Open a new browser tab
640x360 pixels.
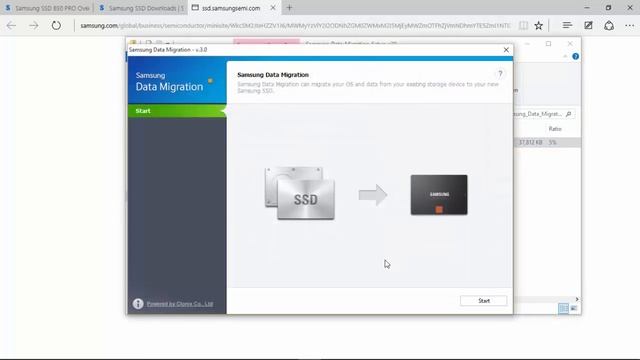(x=289, y=8)
